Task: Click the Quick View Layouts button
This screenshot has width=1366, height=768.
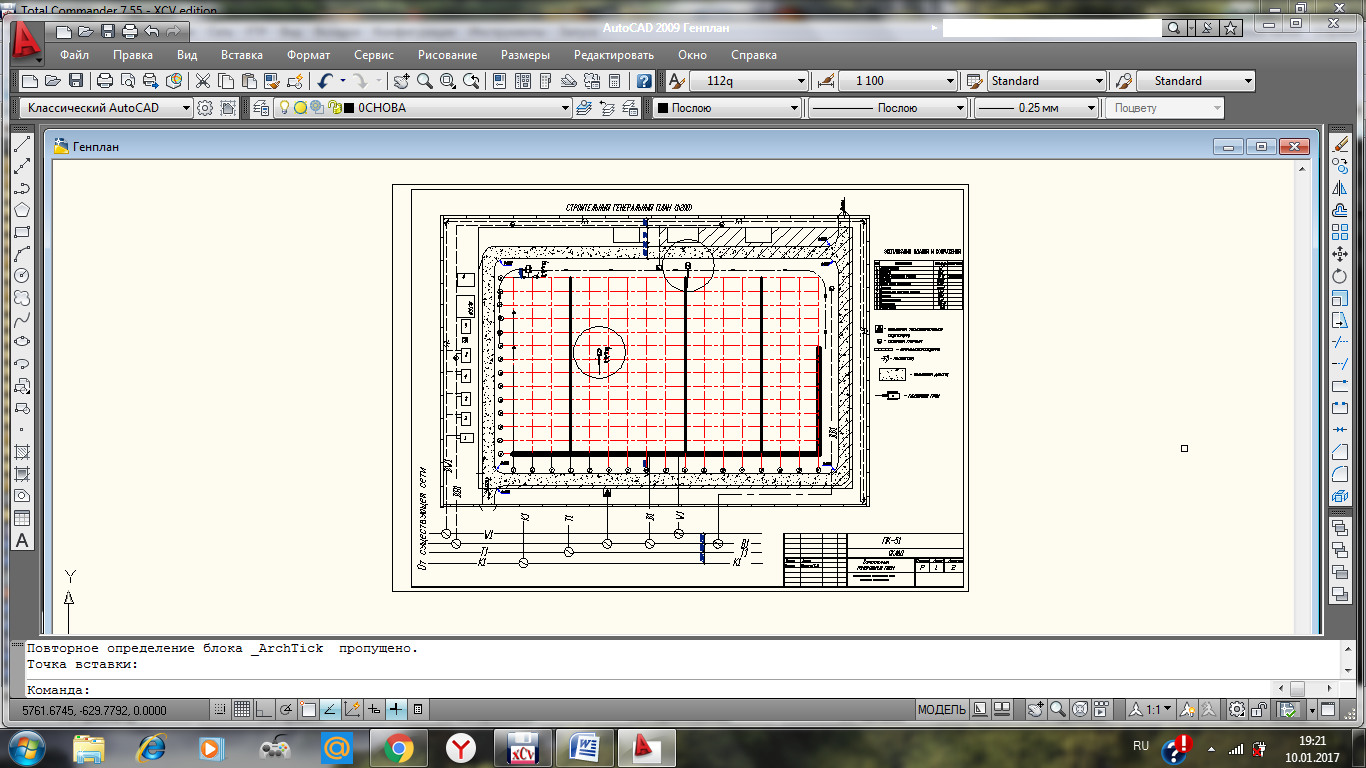Action: (x=980, y=709)
